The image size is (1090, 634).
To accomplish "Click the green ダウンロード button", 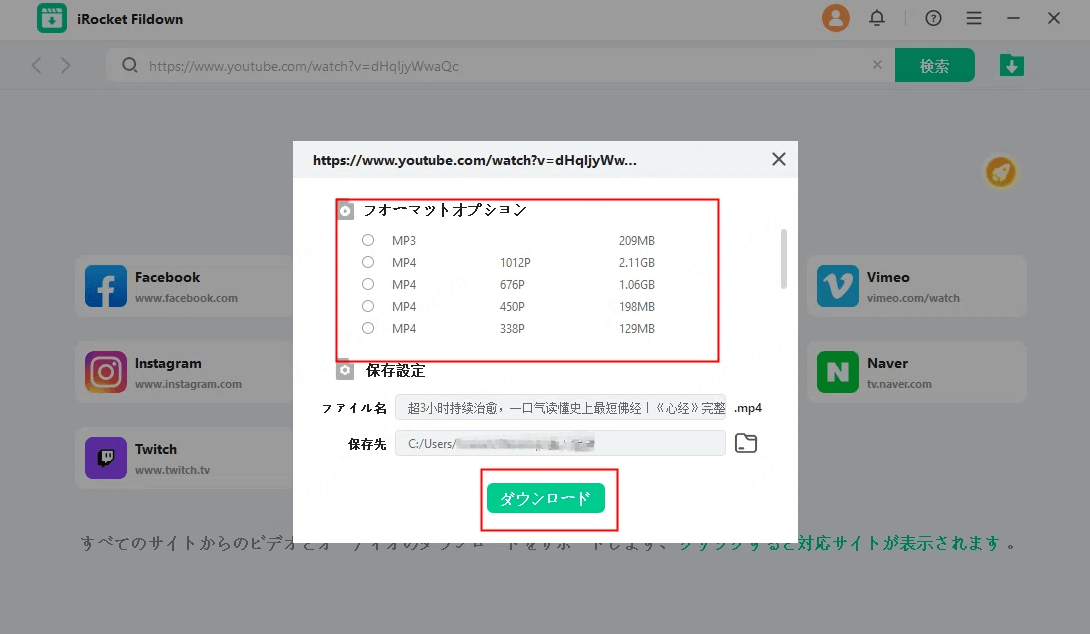I will (x=546, y=498).
